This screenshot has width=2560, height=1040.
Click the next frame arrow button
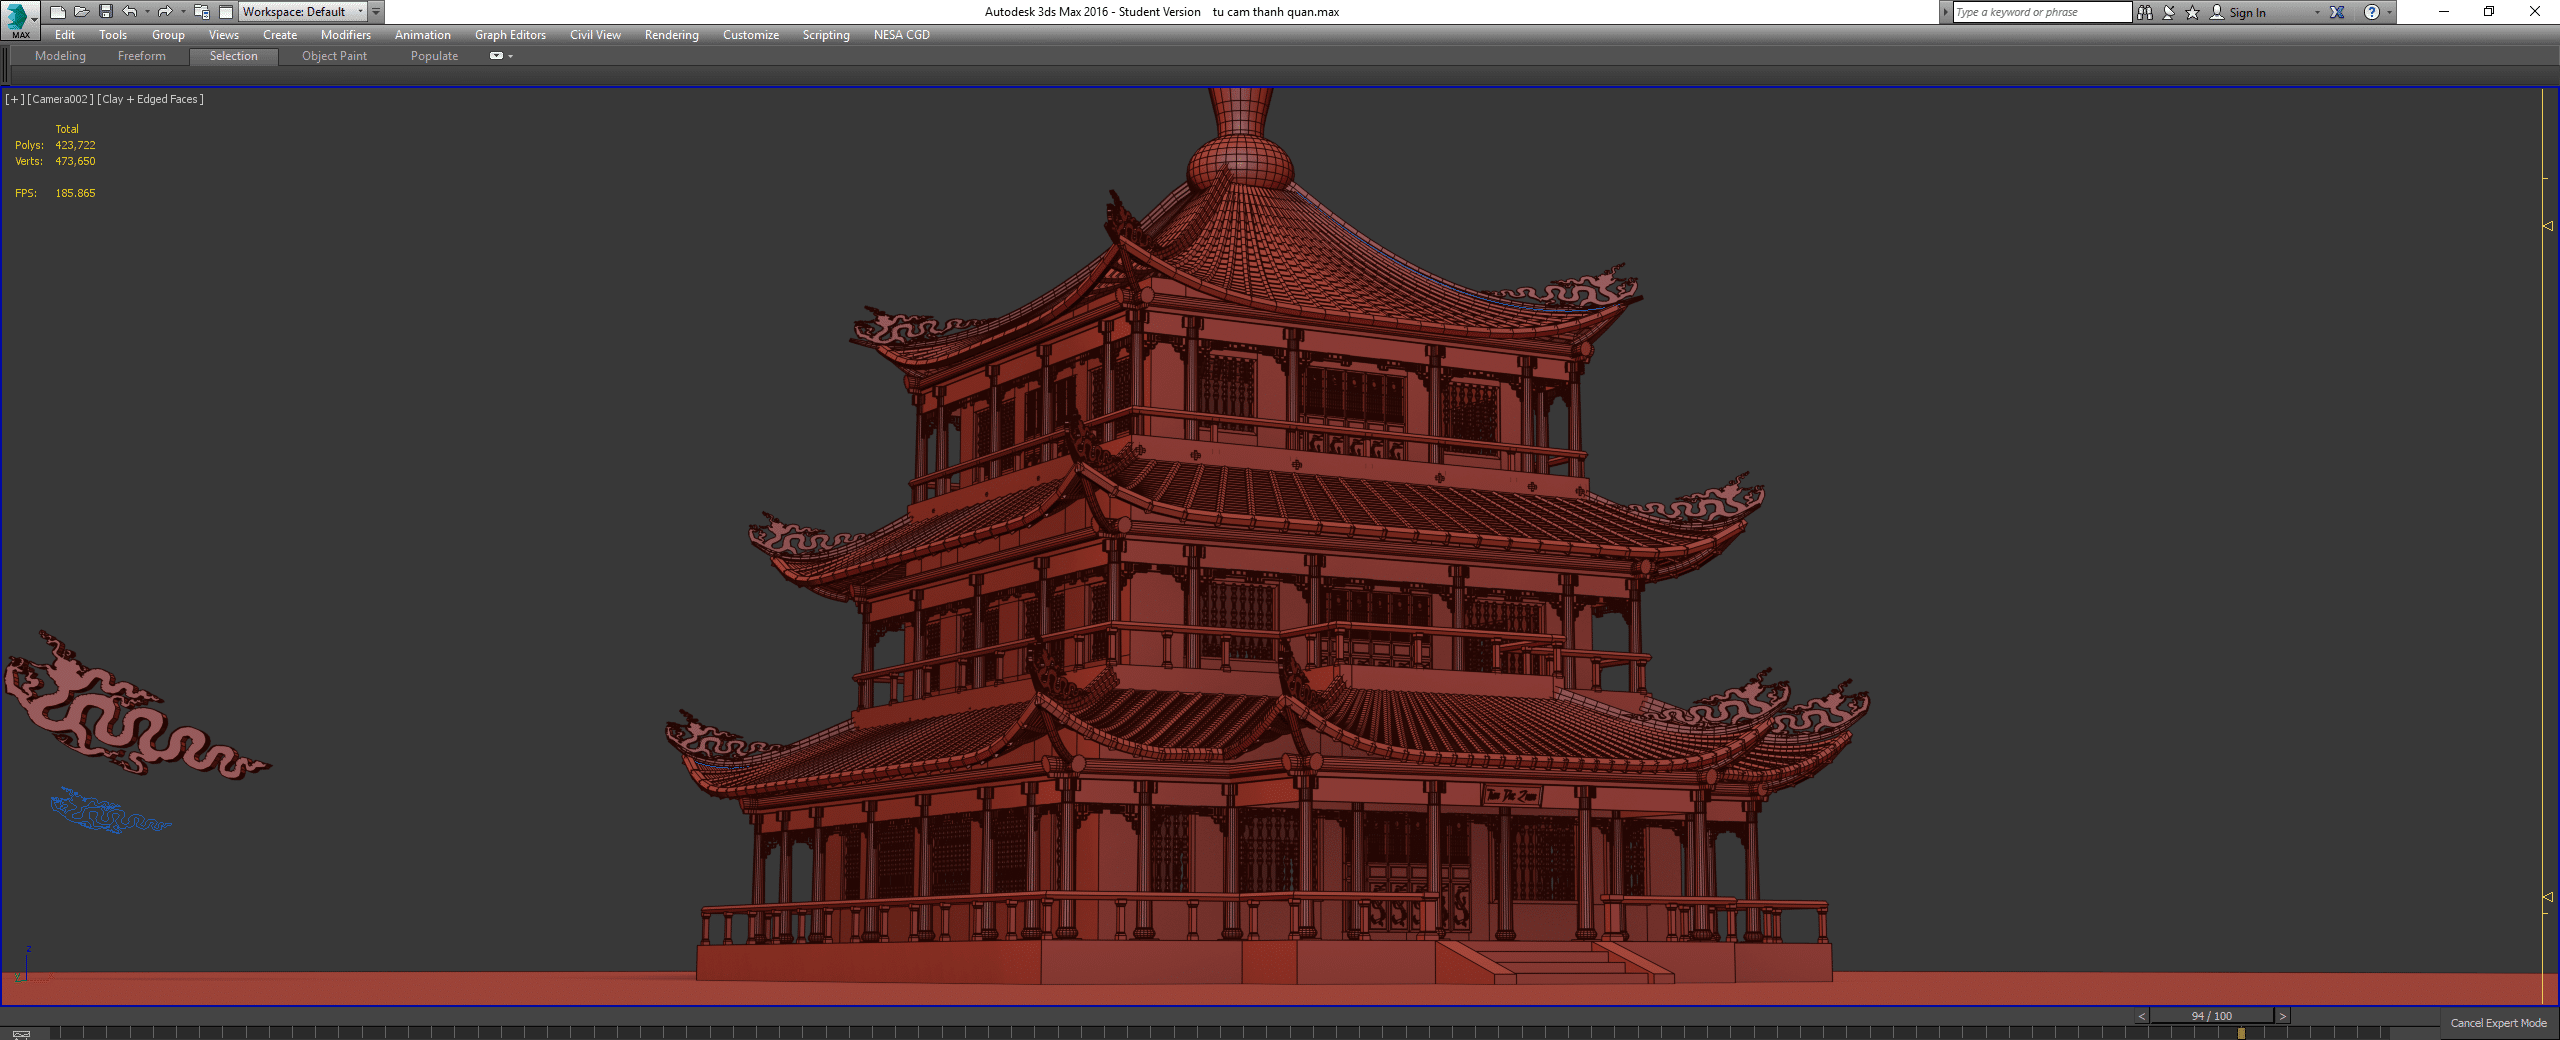2282,1016
